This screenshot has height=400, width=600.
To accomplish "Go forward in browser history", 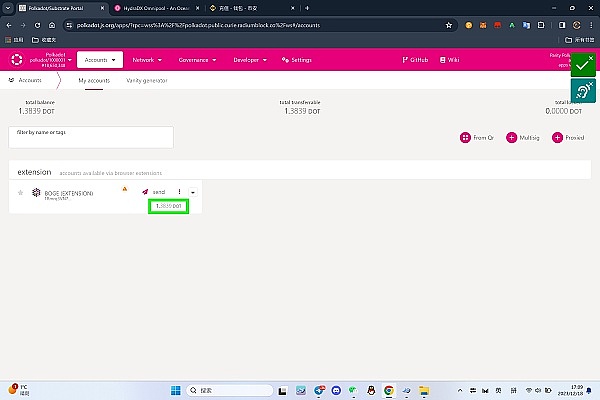I will pos(23,25).
